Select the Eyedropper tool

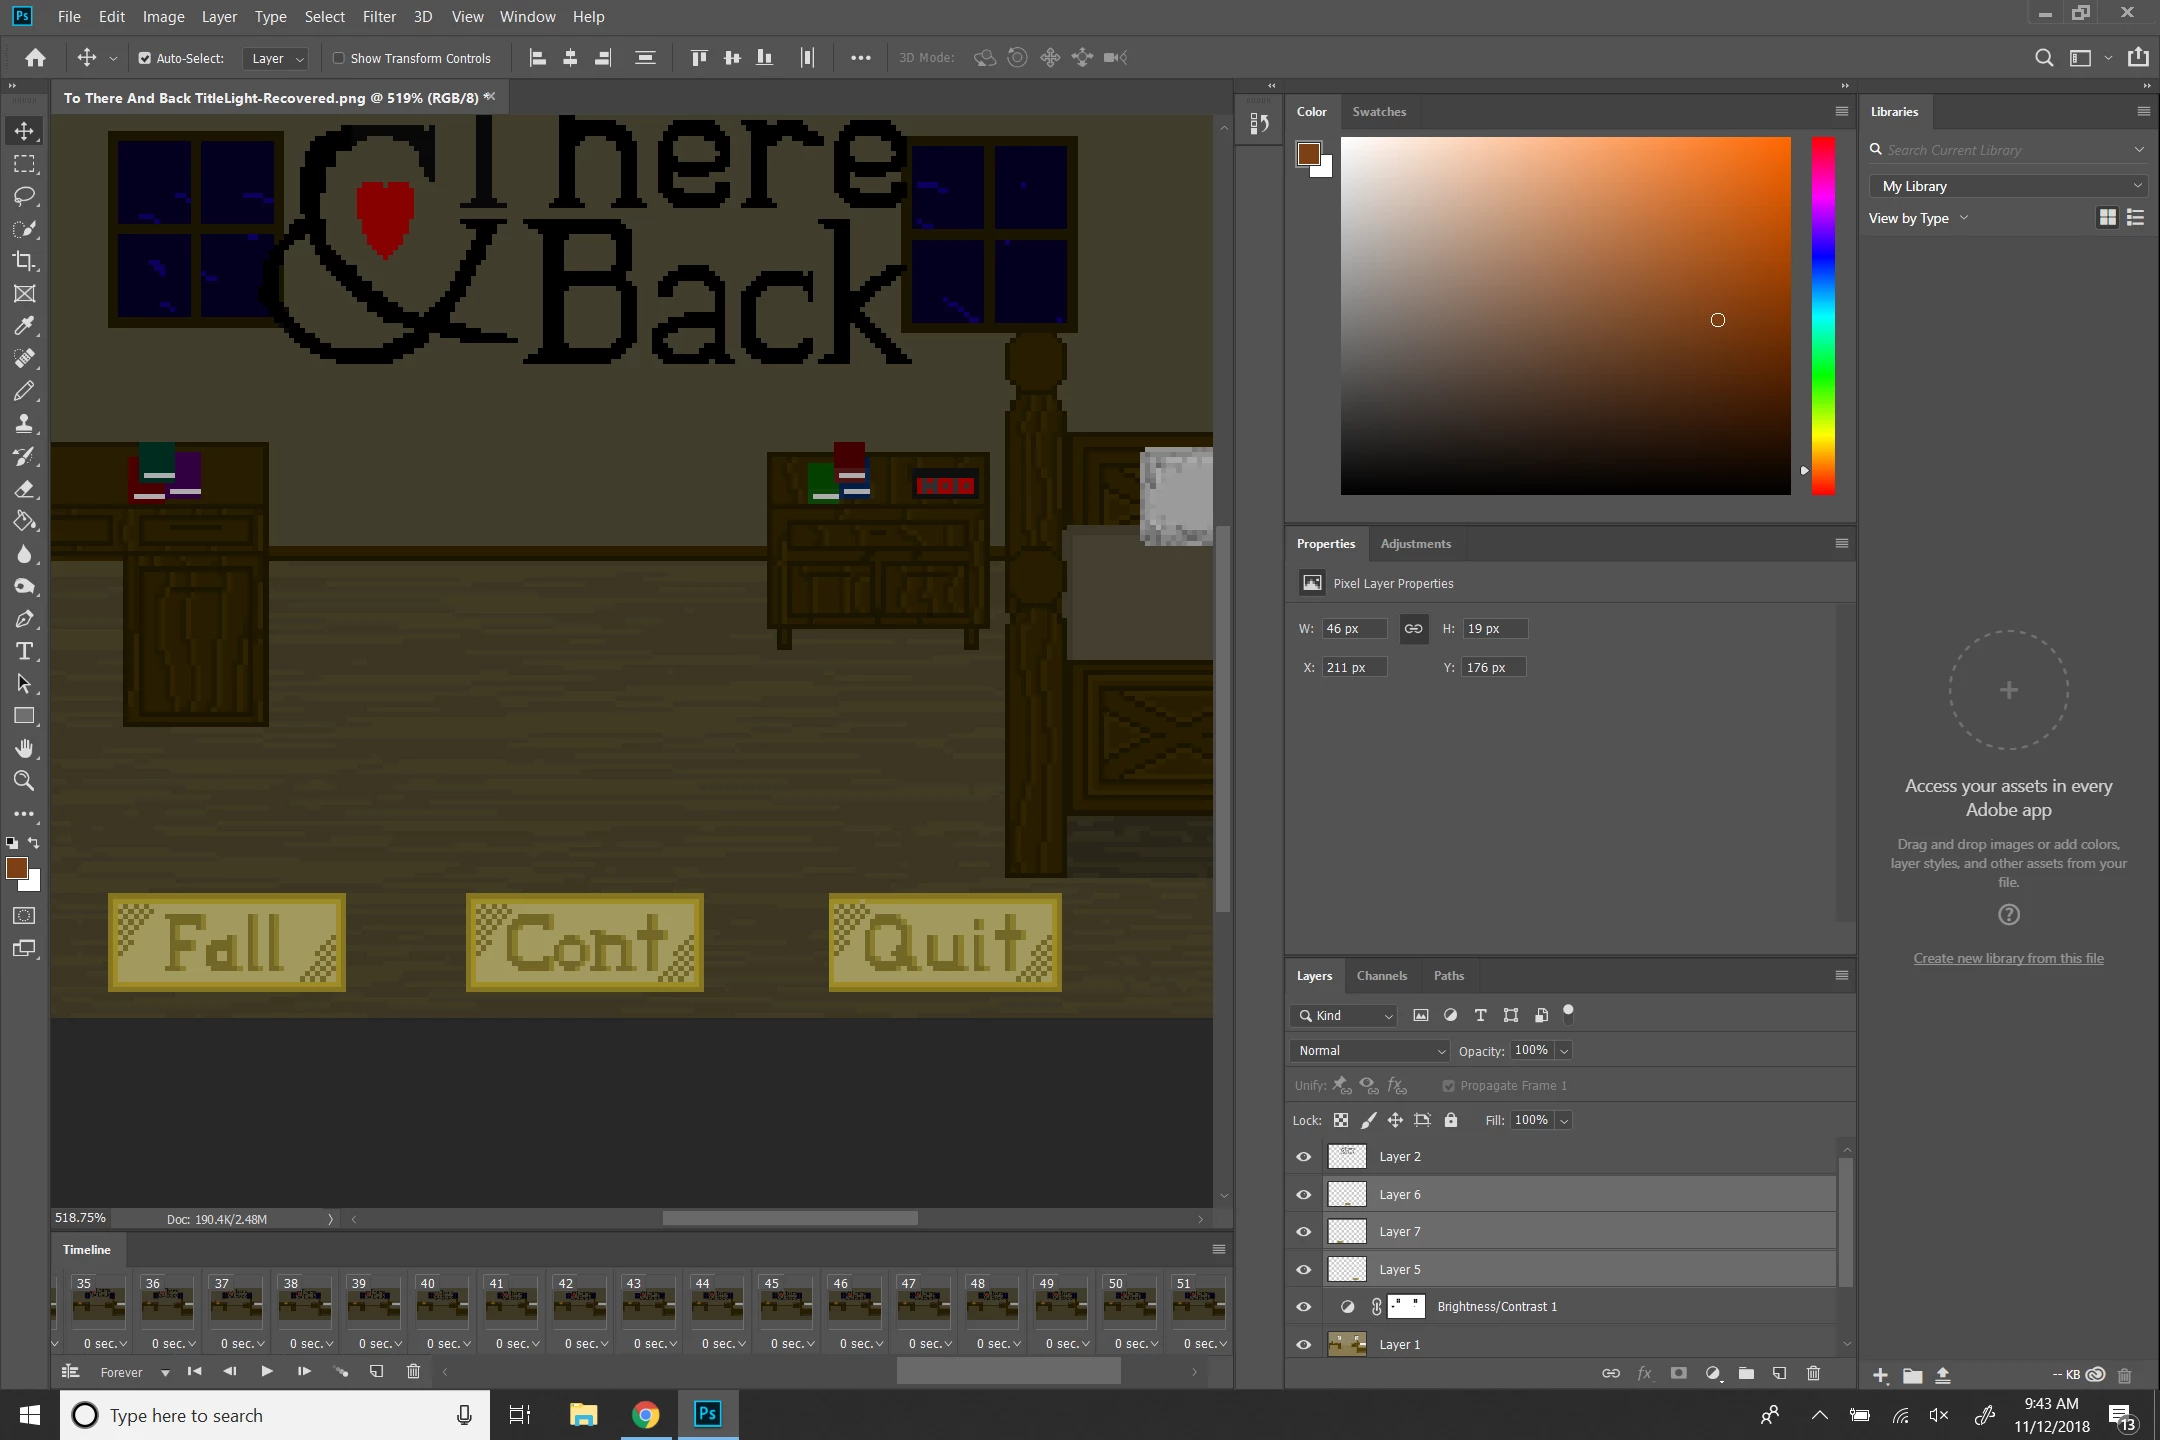coord(24,326)
